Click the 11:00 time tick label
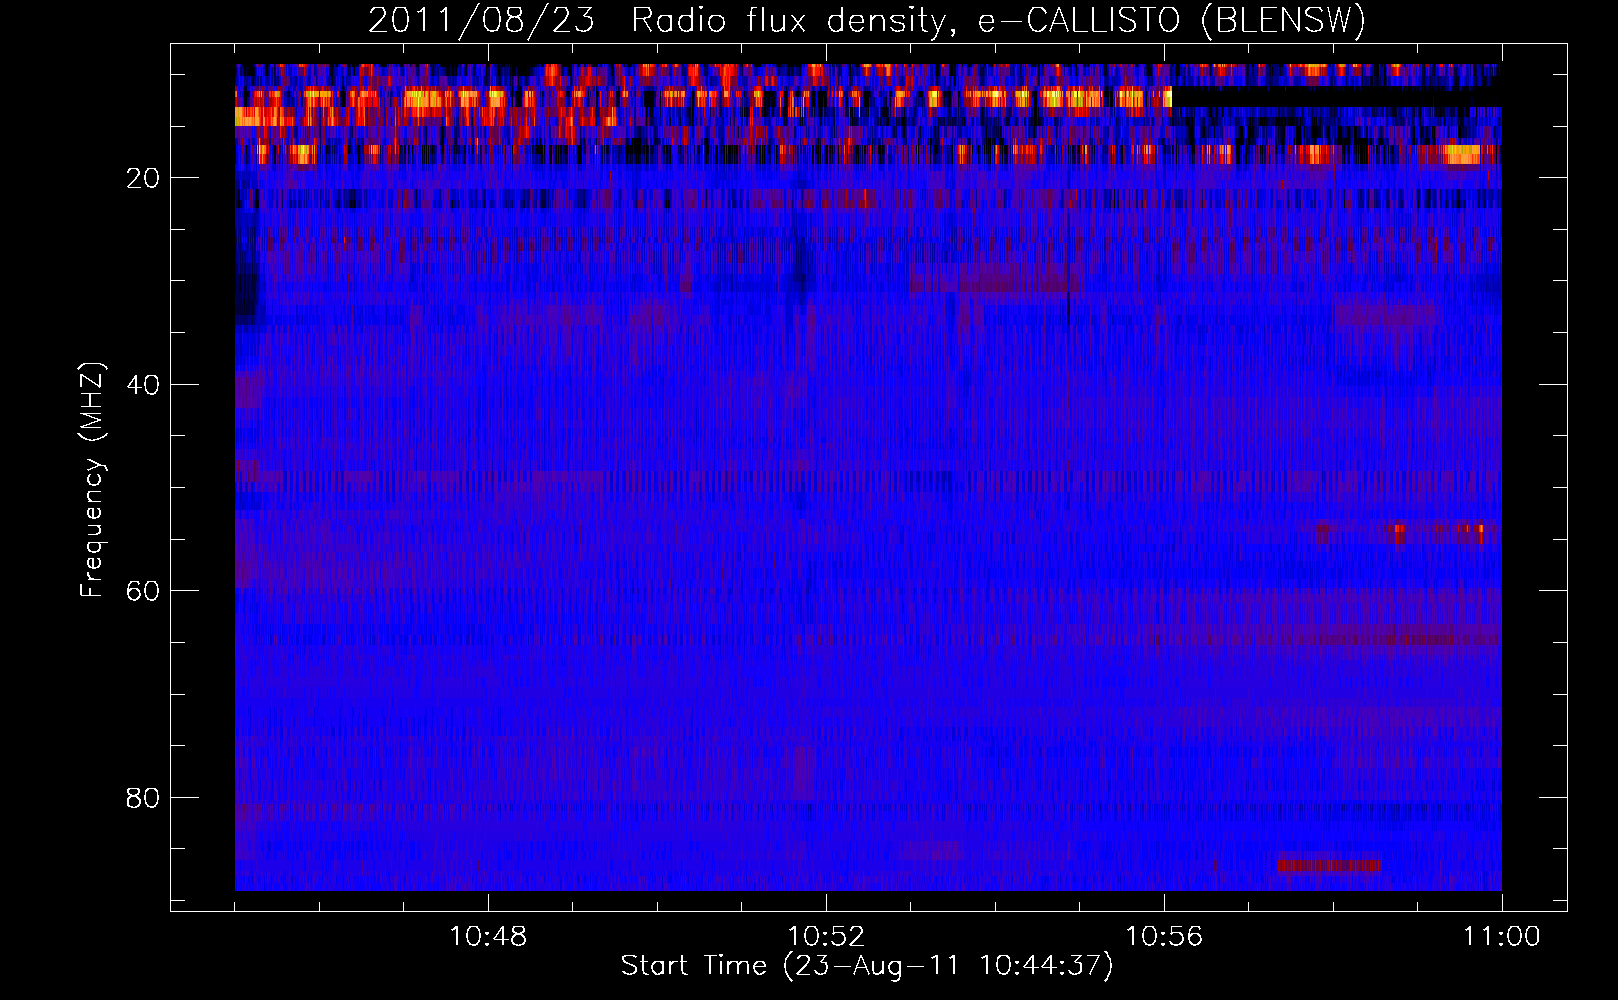The width and height of the screenshot is (1618, 1000). click(x=1502, y=937)
